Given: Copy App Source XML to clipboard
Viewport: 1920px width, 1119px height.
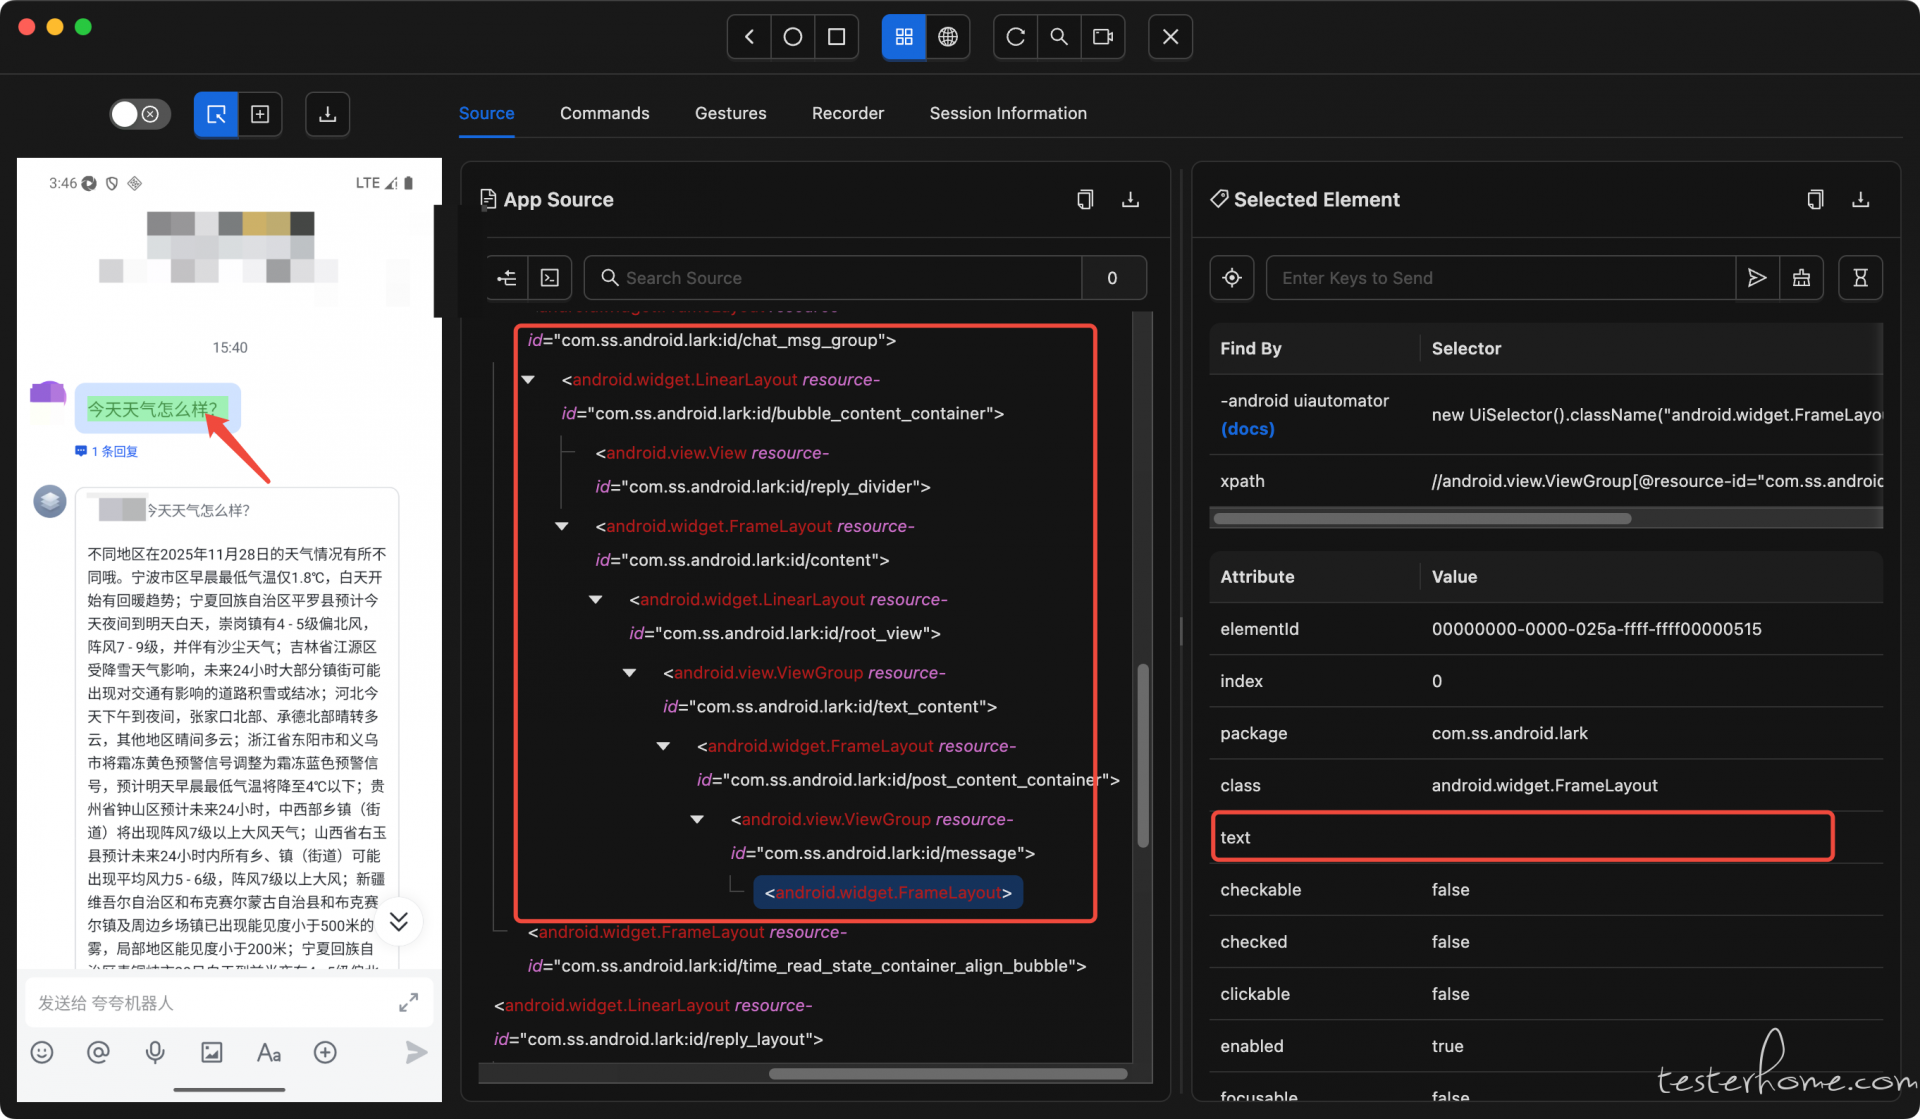Looking at the screenshot, I should (x=1085, y=200).
